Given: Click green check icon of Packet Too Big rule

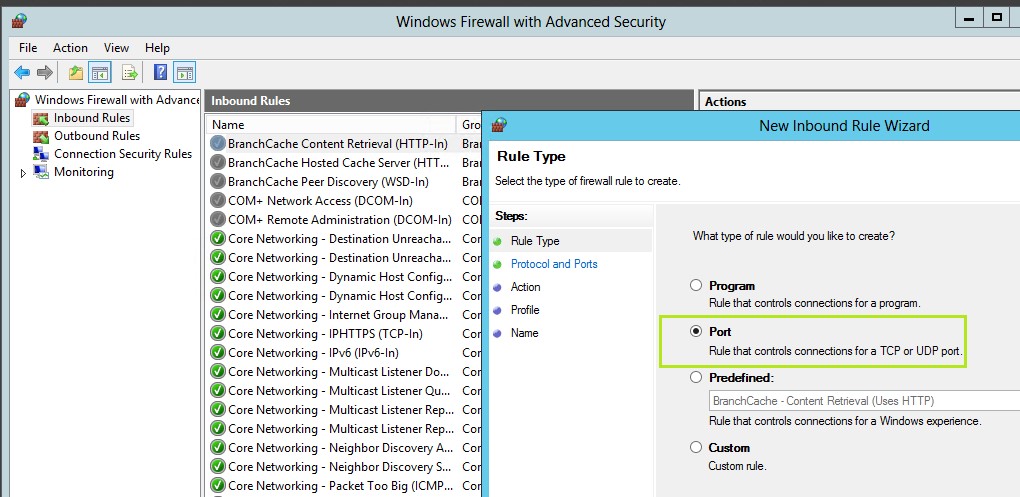Looking at the screenshot, I should tap(218, 486).
